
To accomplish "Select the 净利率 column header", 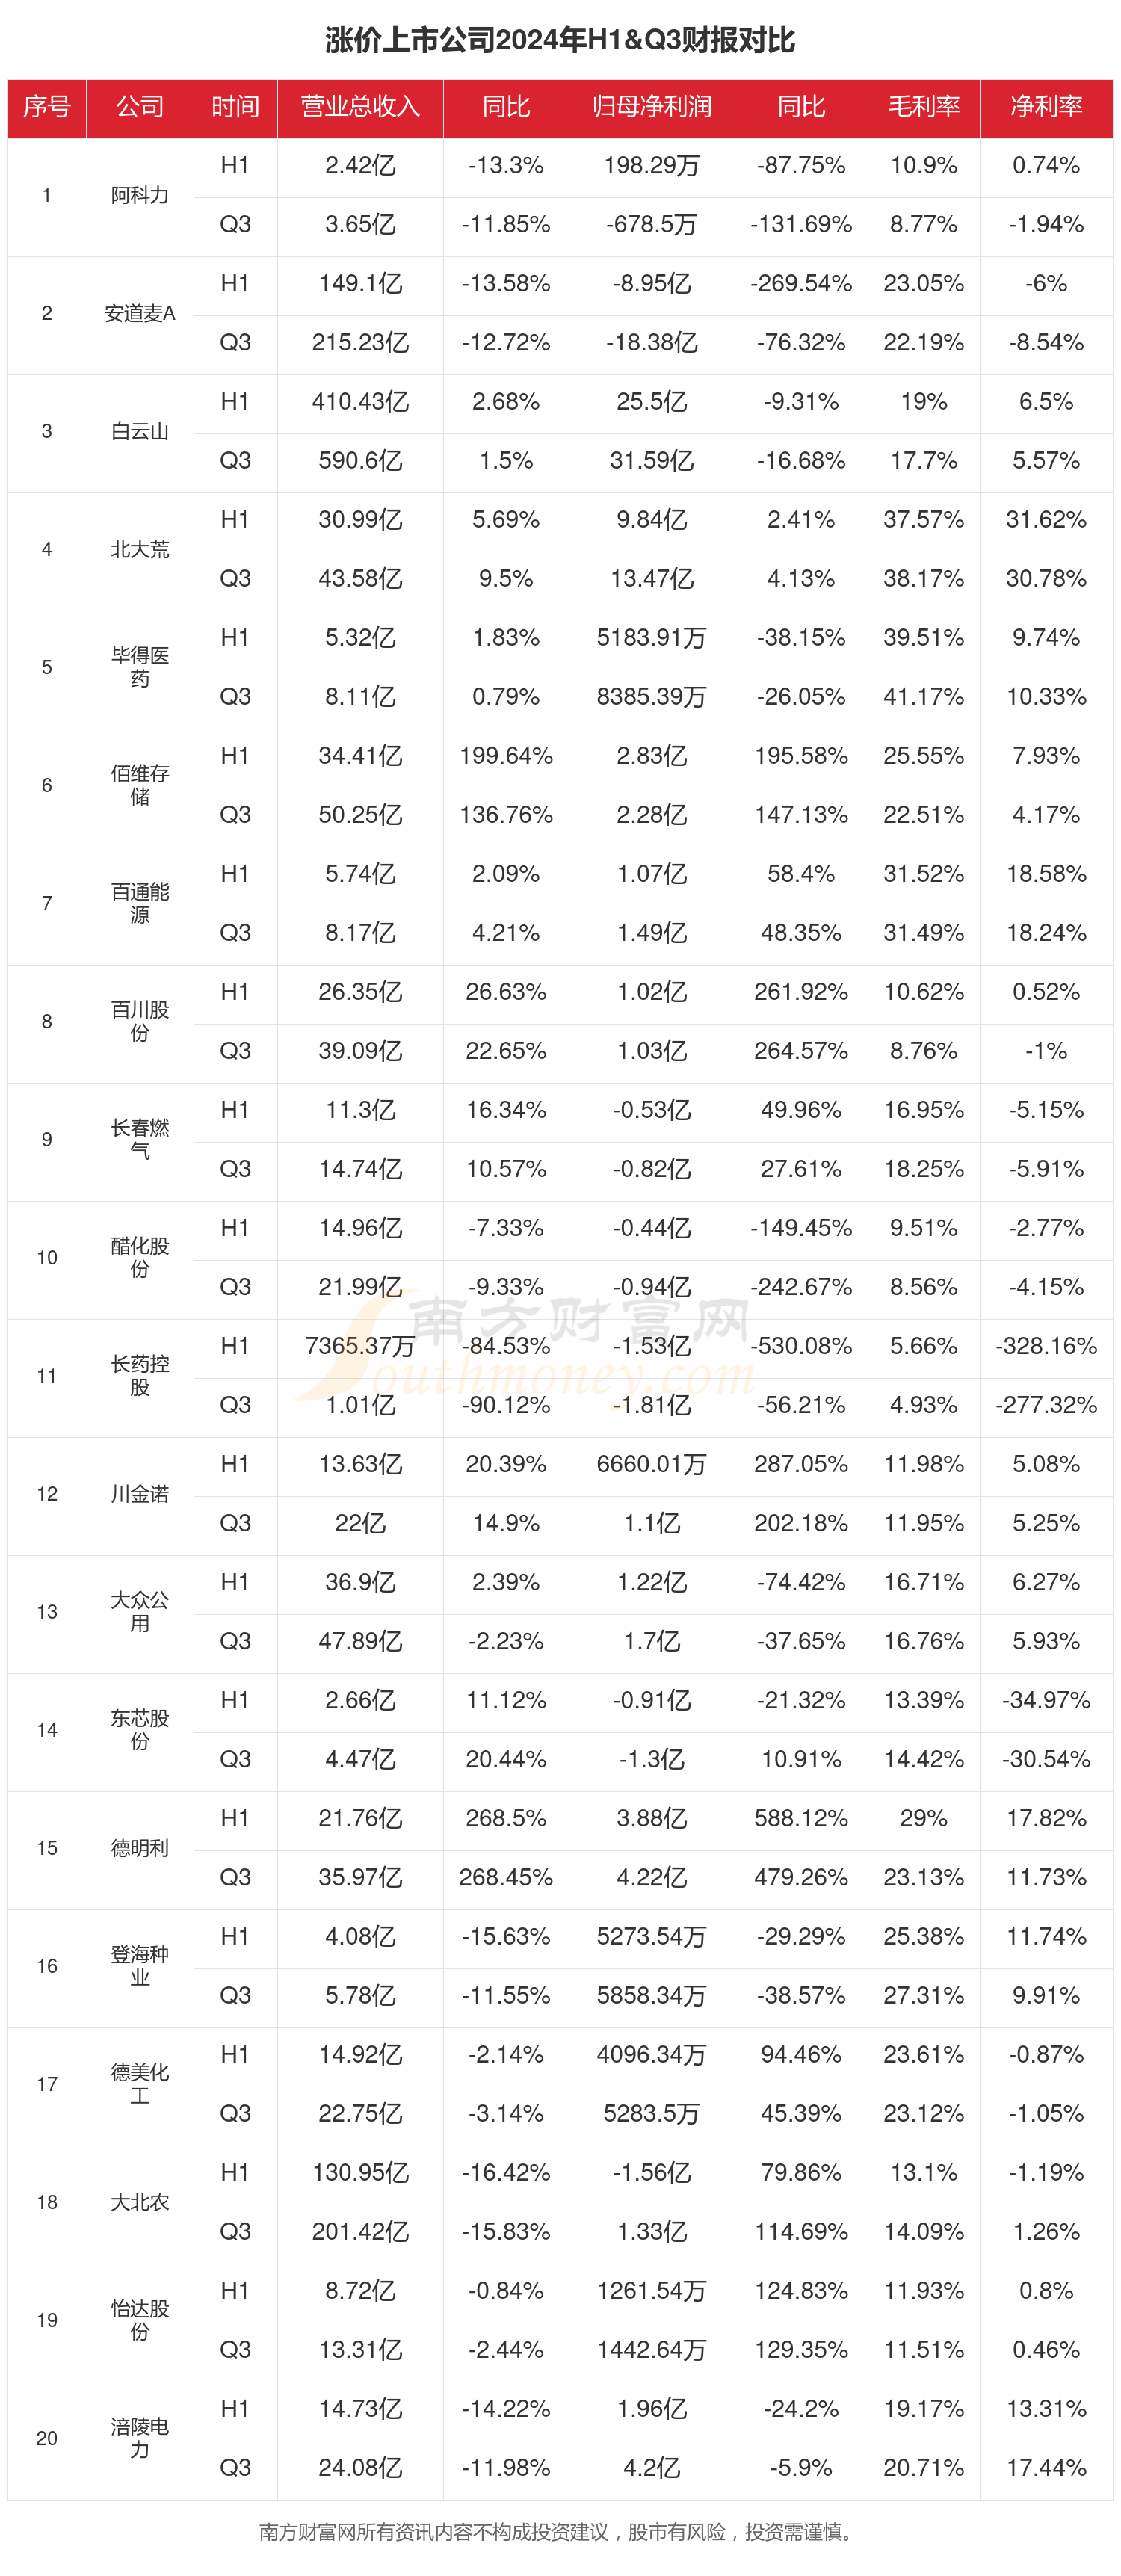I will 1046,107.
